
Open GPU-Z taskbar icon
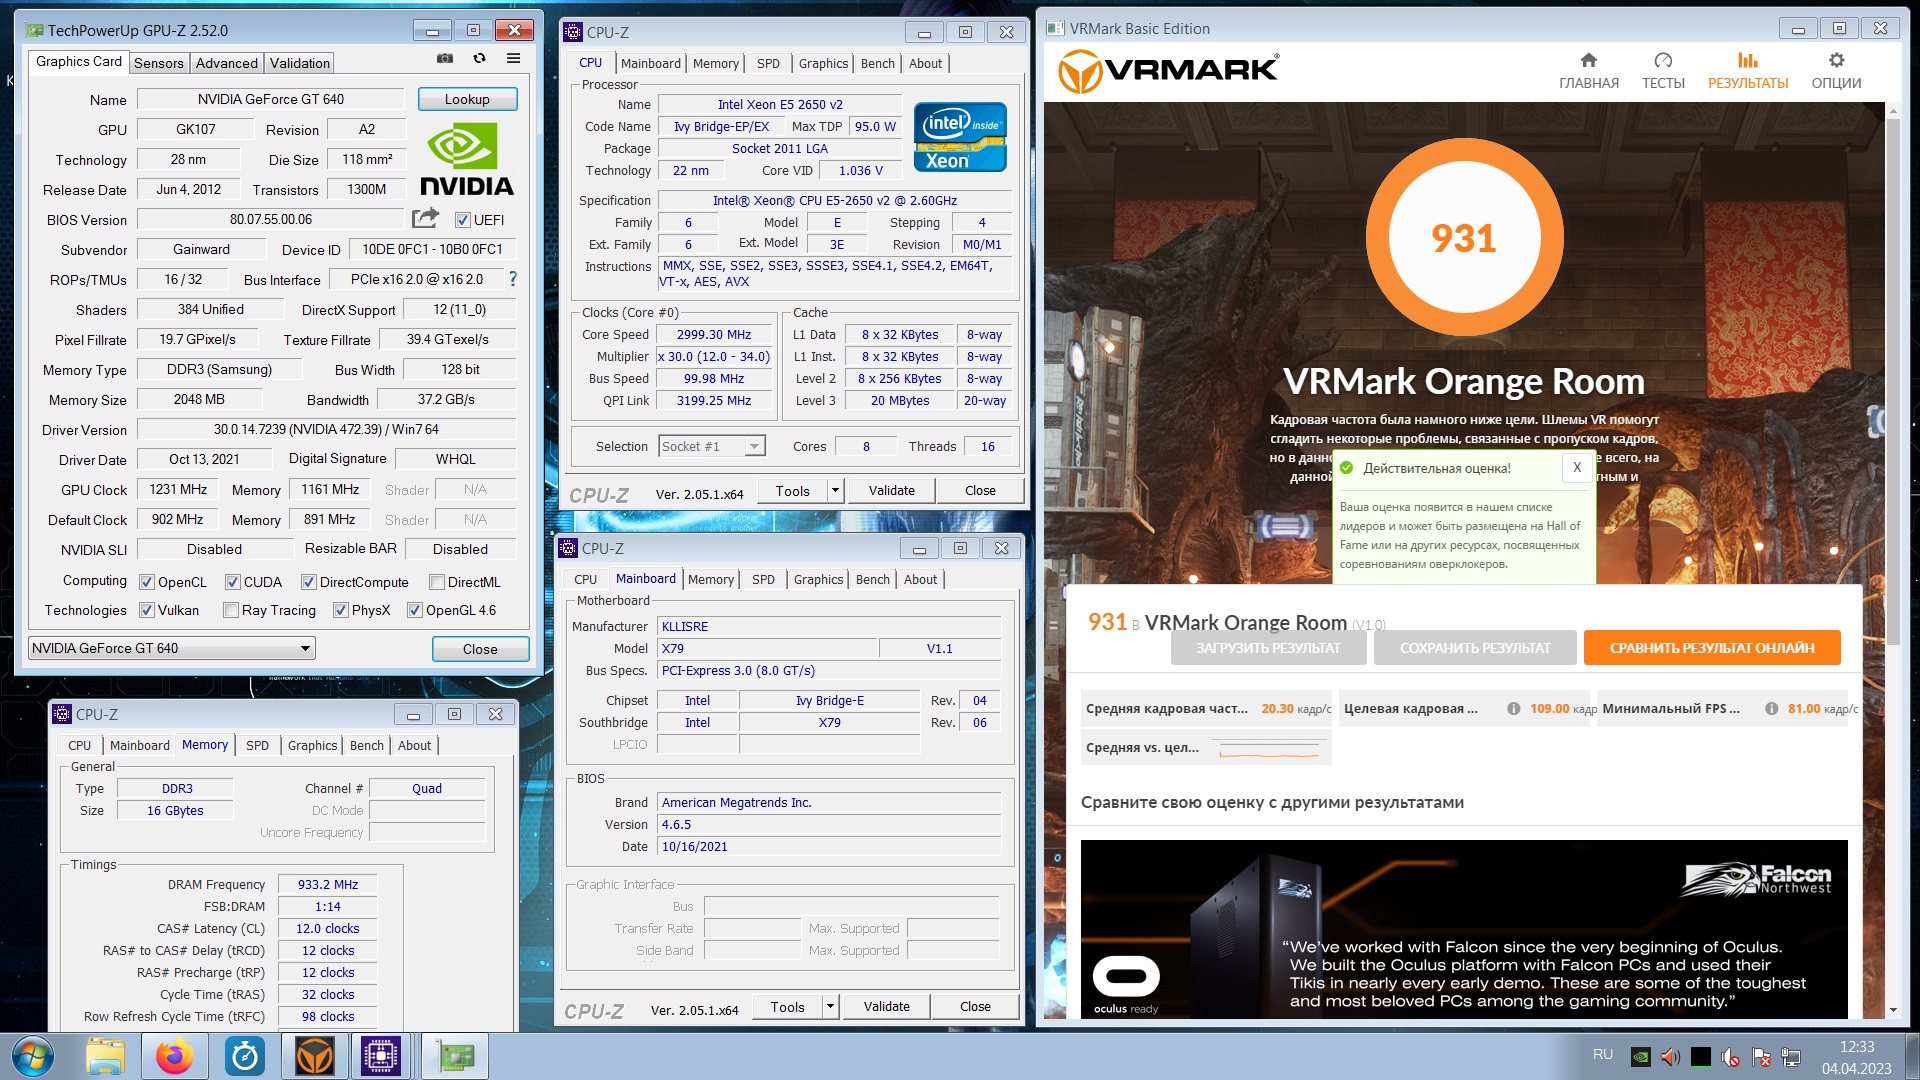pyautogui.click(x=455, y=1056)
